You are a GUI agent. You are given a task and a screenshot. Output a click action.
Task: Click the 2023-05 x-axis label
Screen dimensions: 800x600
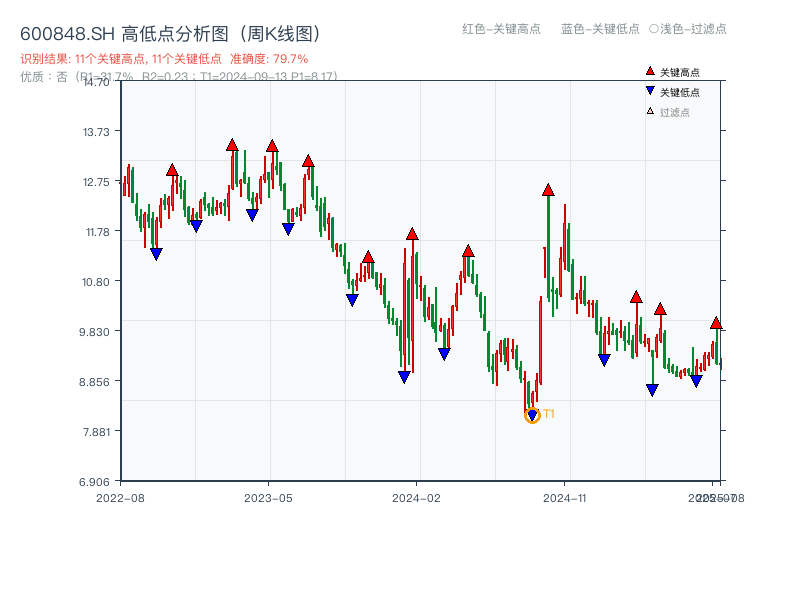click(x=268, y=498)
